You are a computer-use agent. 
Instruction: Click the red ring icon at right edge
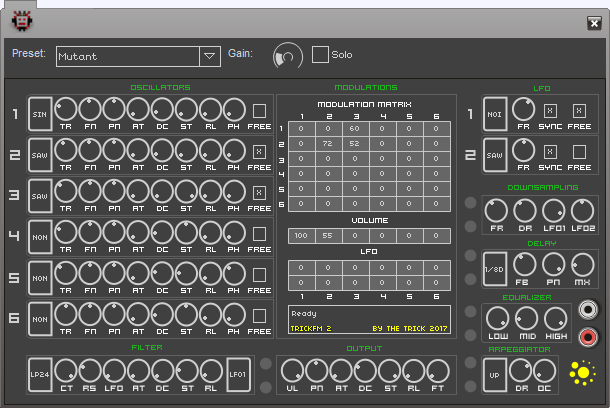[588, 336]
